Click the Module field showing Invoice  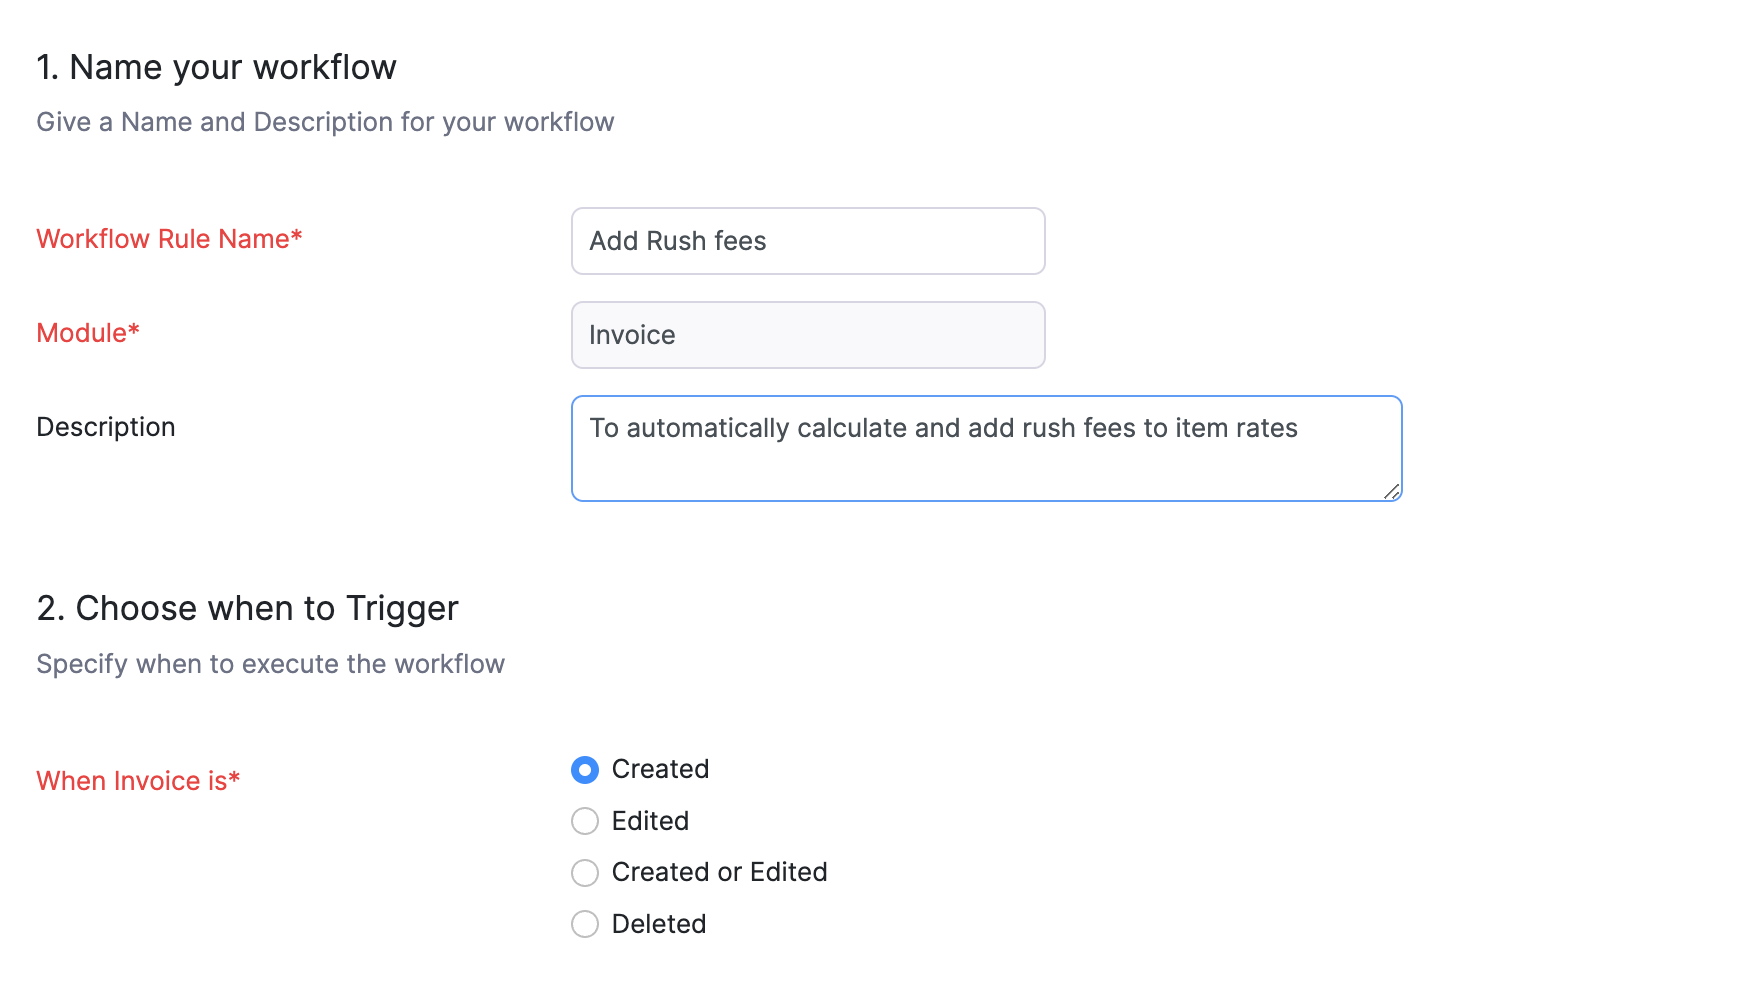click(807, 335)
